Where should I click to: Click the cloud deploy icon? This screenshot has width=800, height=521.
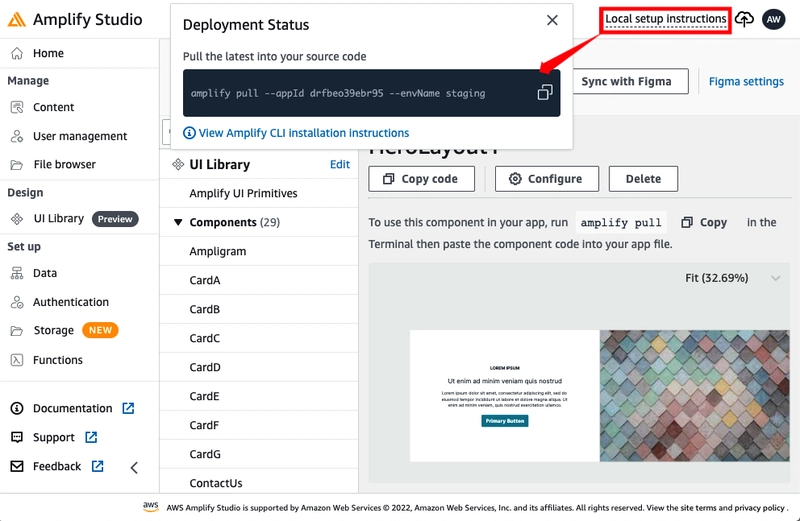pyautogui.click(x=744, y=19)
